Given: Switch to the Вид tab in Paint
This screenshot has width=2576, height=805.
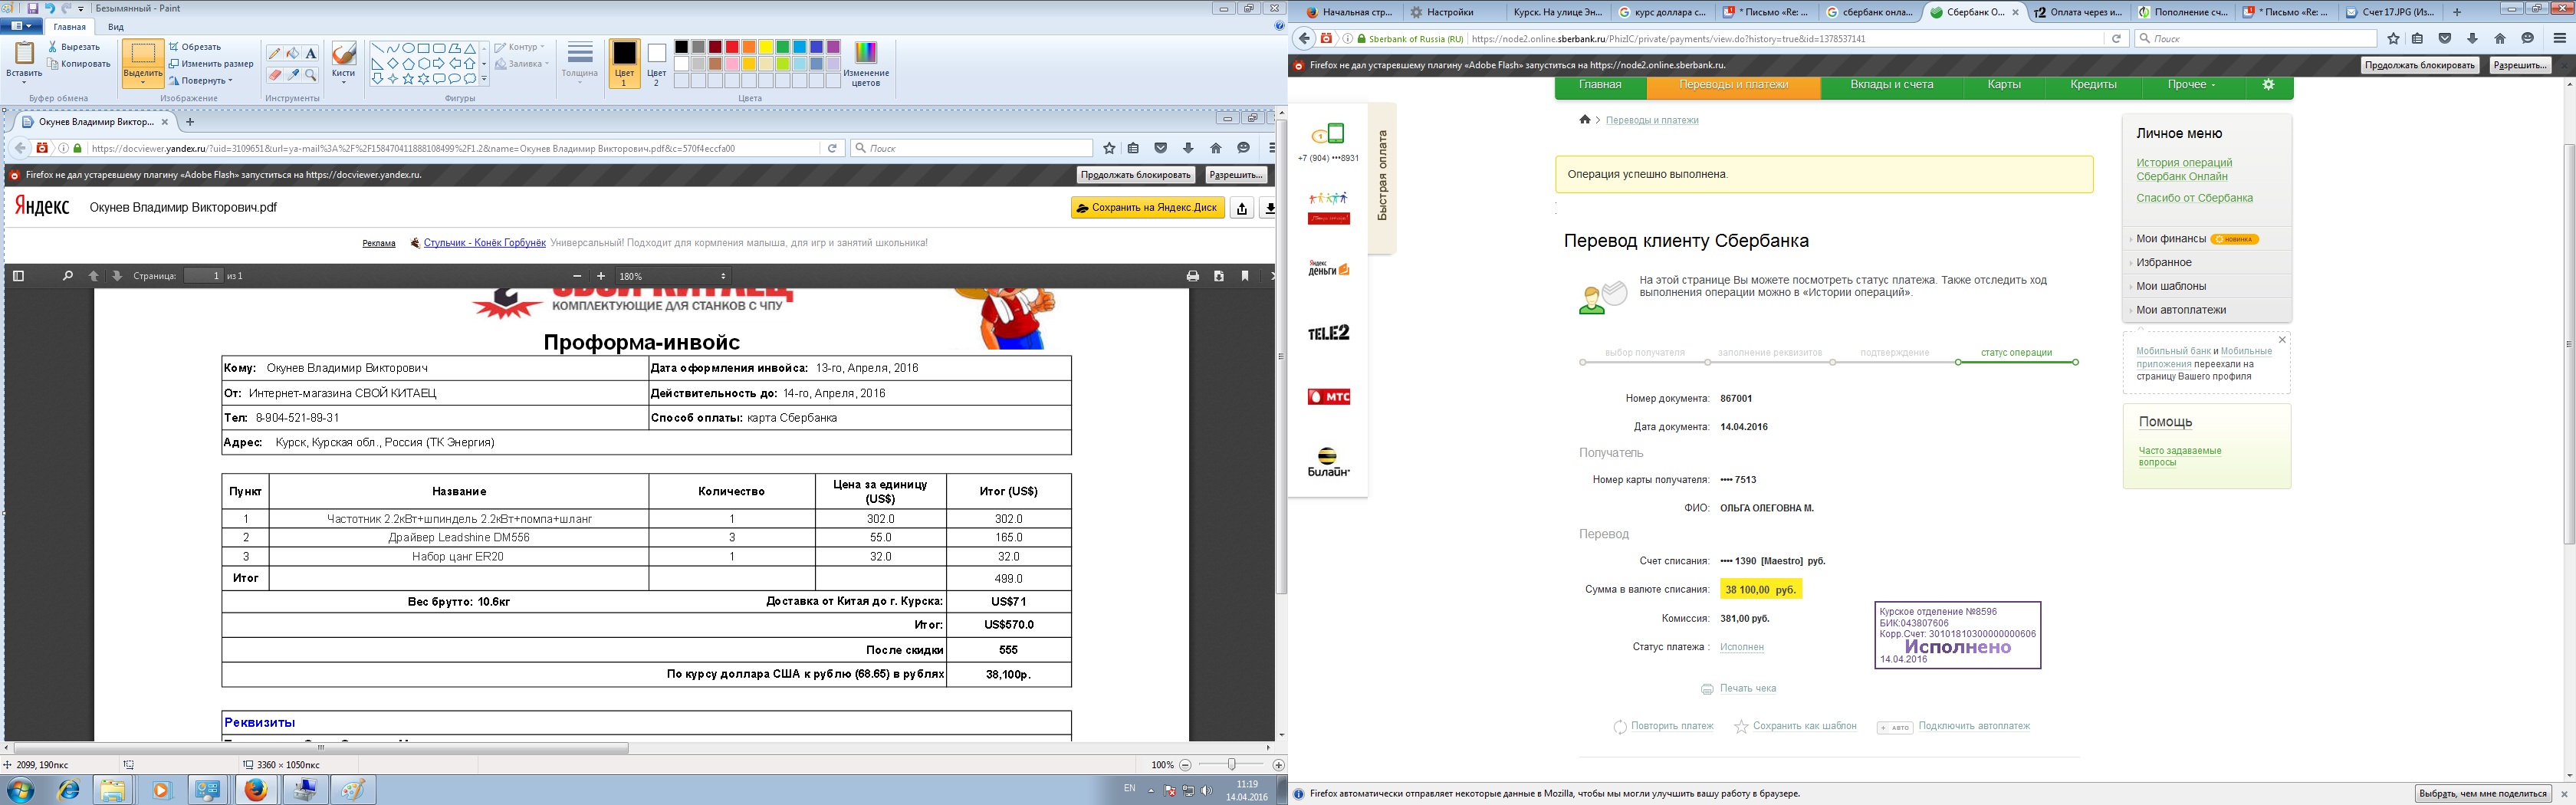Looking at the screenshot, I should [116, 27].
